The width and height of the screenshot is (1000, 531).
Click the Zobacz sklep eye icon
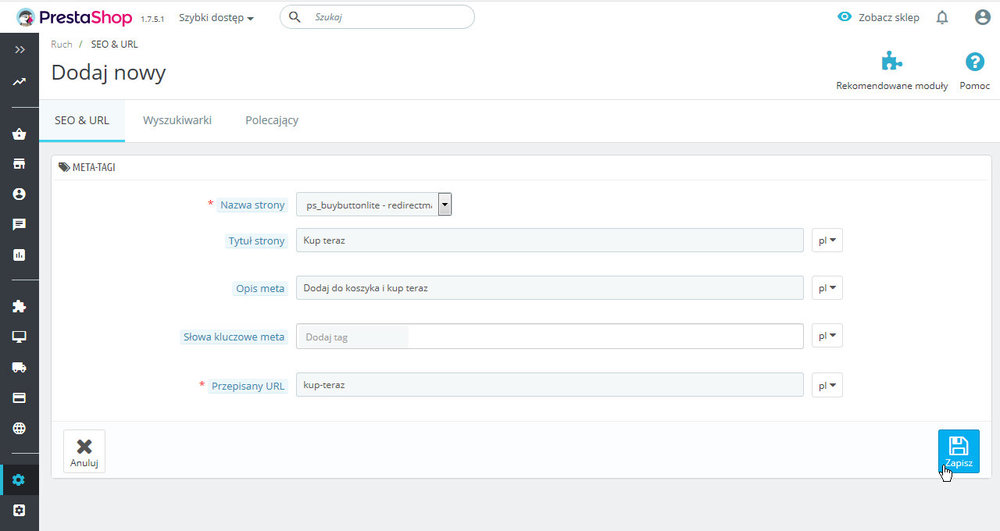tap(844, 17)
